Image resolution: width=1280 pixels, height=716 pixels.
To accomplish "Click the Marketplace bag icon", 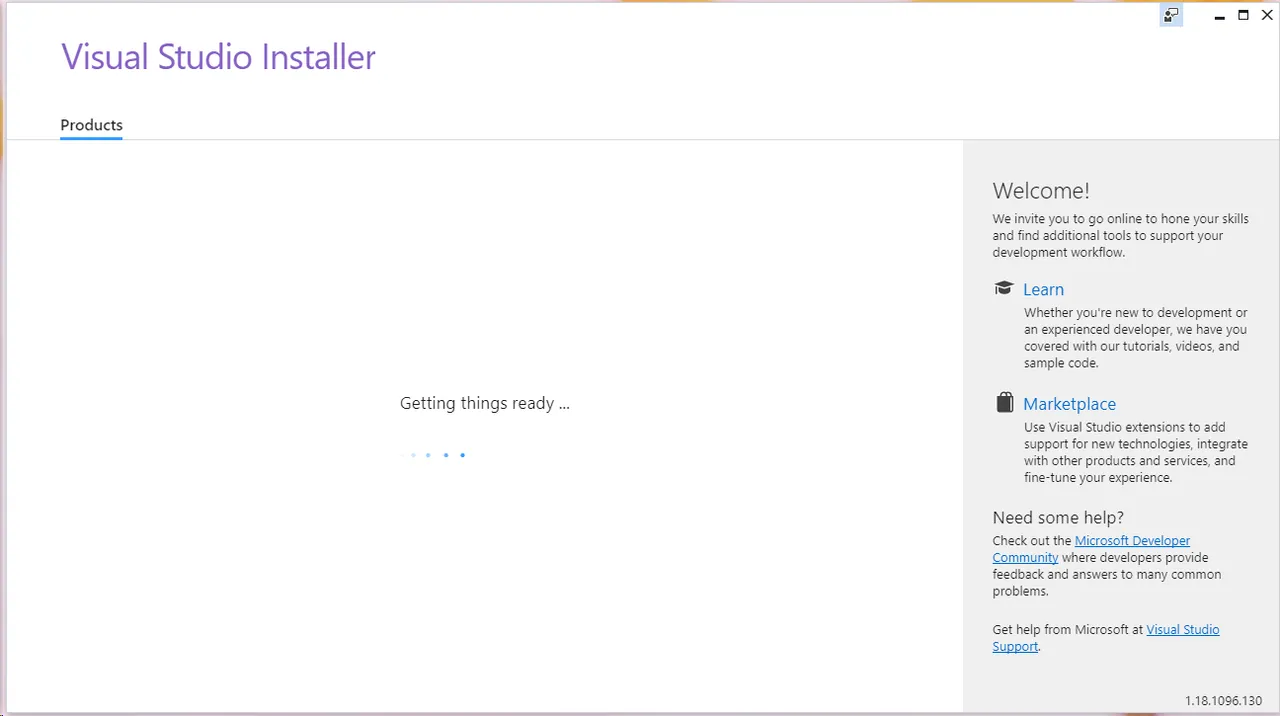I will click(x=1005, y=402).
